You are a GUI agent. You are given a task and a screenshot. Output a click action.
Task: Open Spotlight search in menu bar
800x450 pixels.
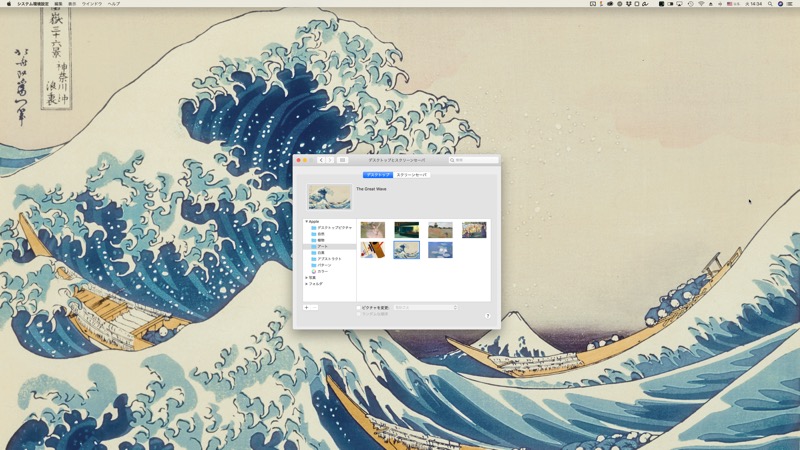coord(770,4)
